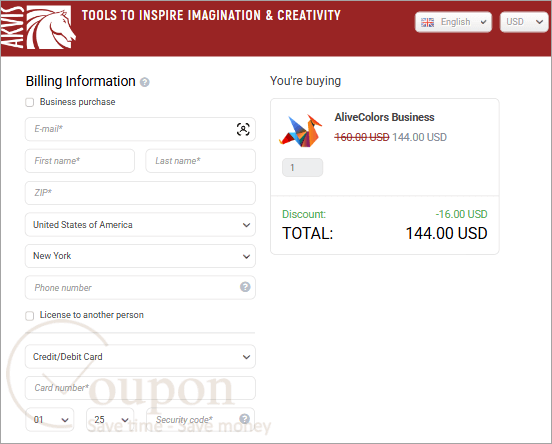Expand the New York state dropdown
This screenshot has width=552, height=444.
click(x=140, y=256)
